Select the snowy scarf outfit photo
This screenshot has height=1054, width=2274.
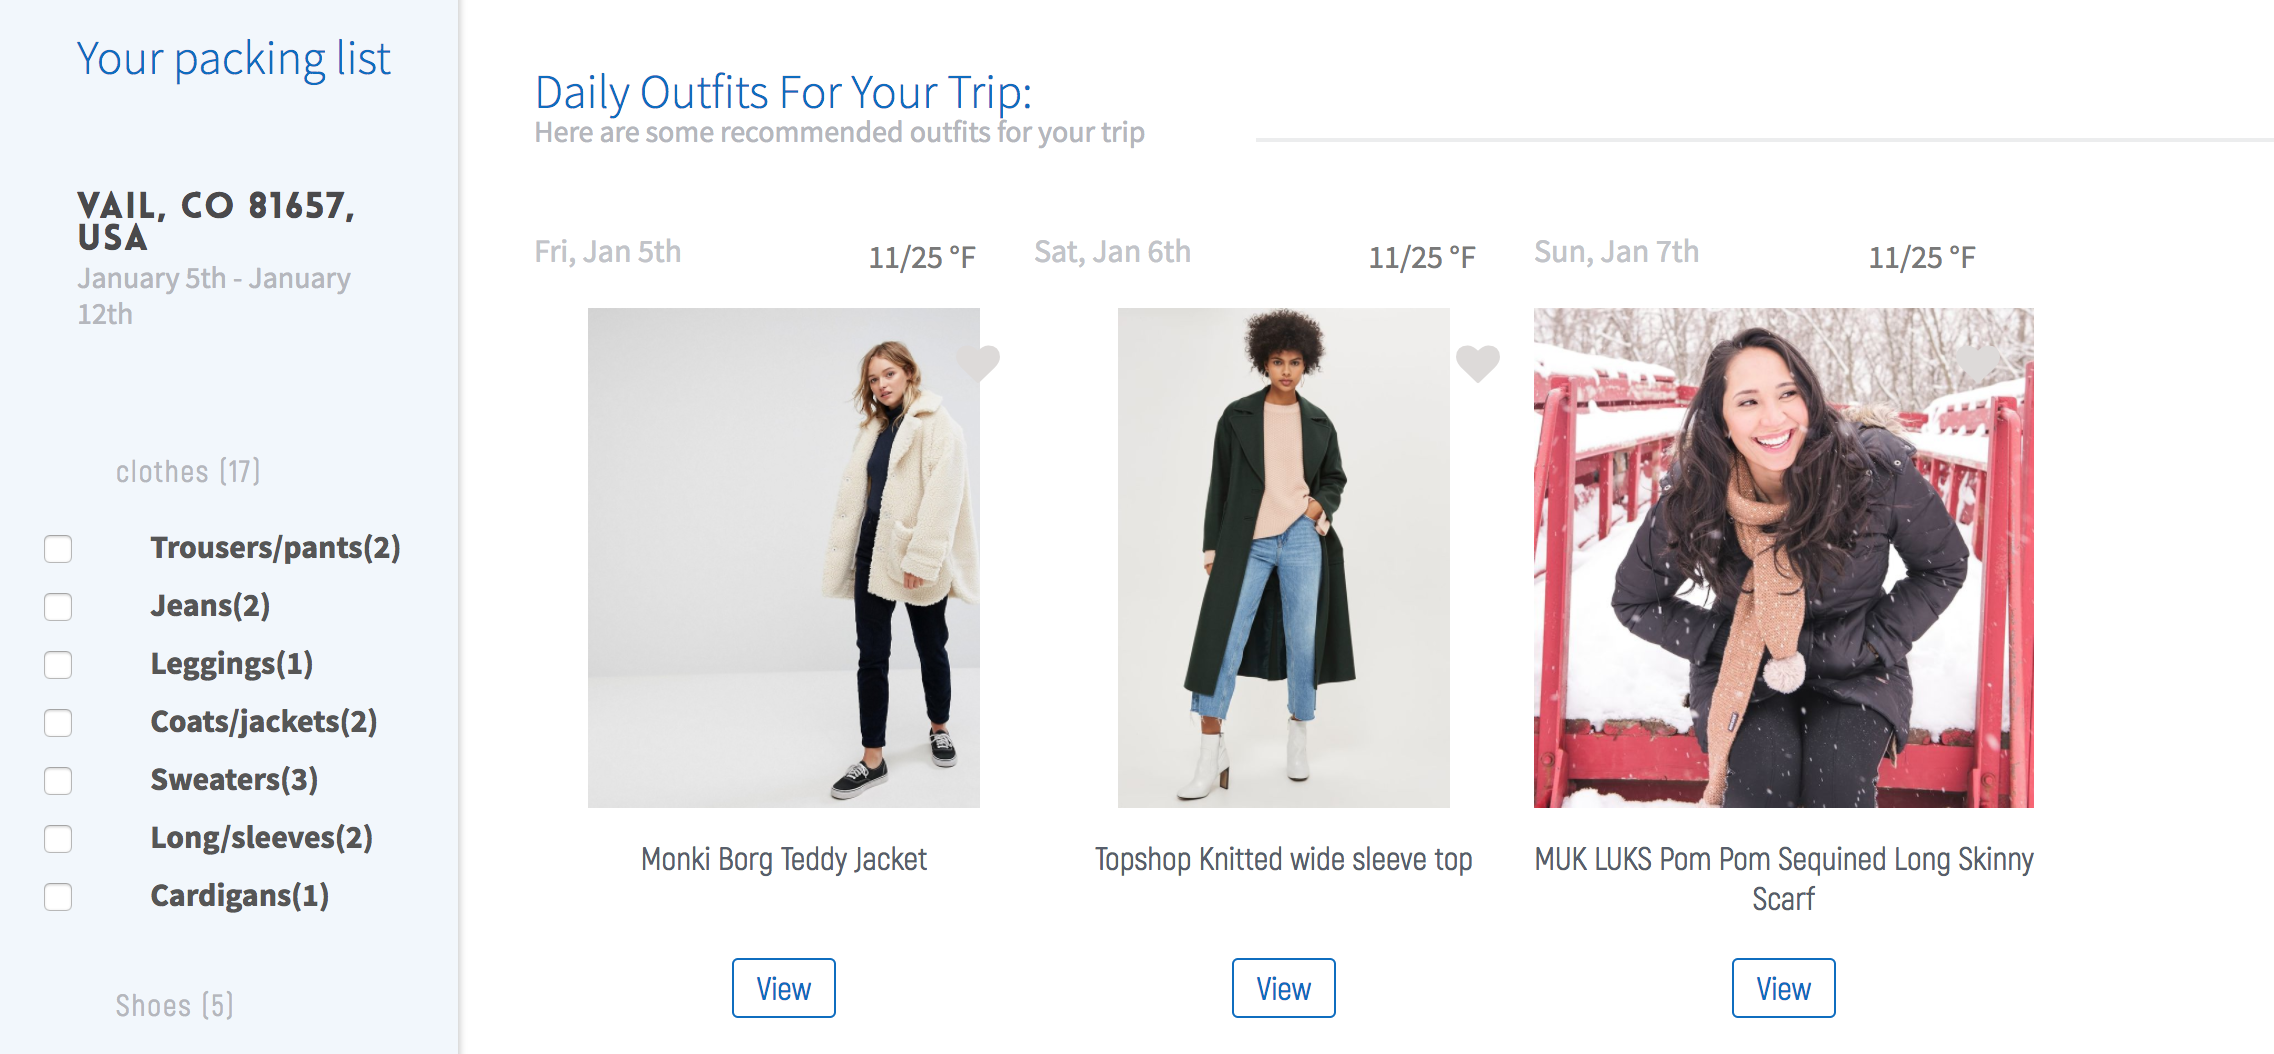pyautogui.click(x=1783, y=557)
